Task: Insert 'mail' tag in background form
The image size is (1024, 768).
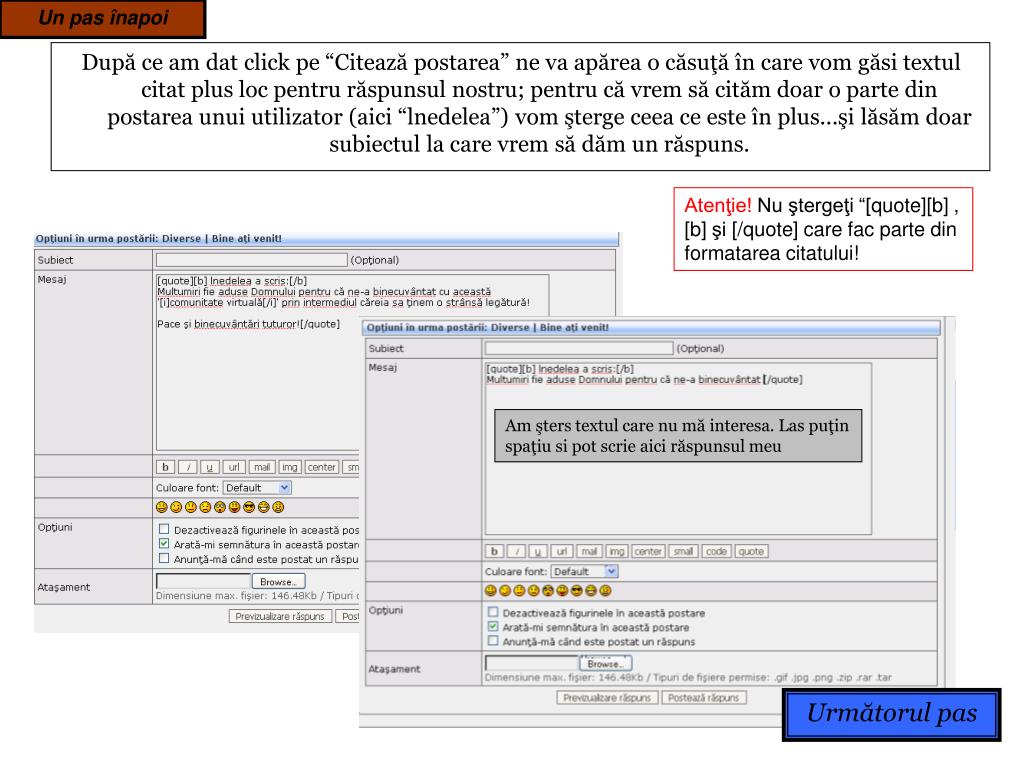Action: point(262,467)
